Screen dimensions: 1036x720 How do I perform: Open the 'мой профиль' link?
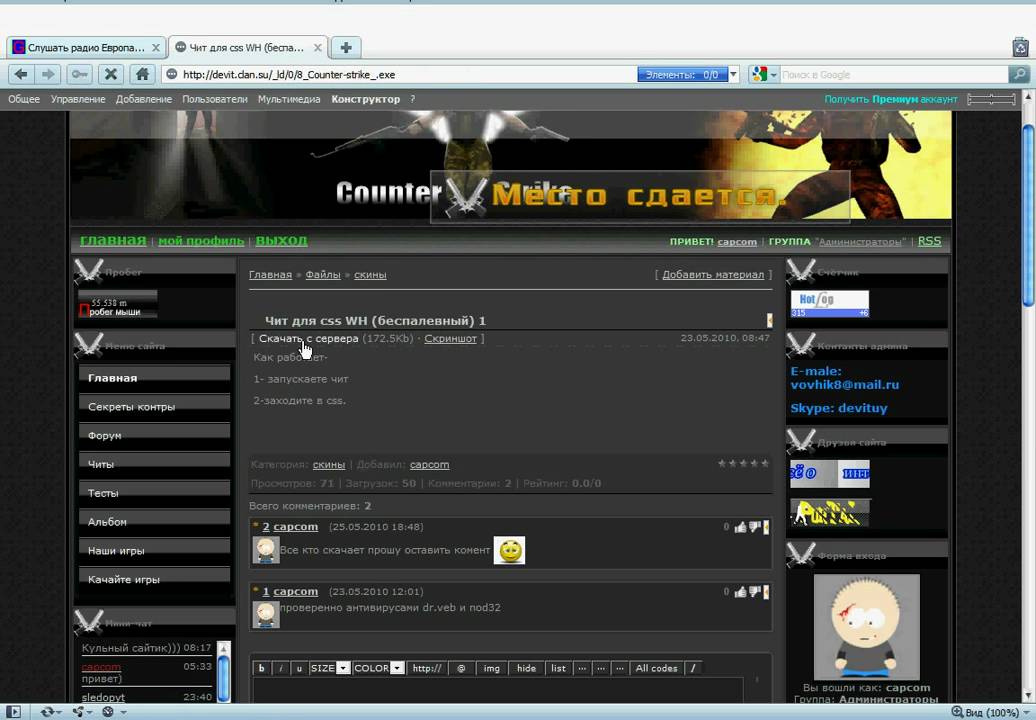click(201, 241)
